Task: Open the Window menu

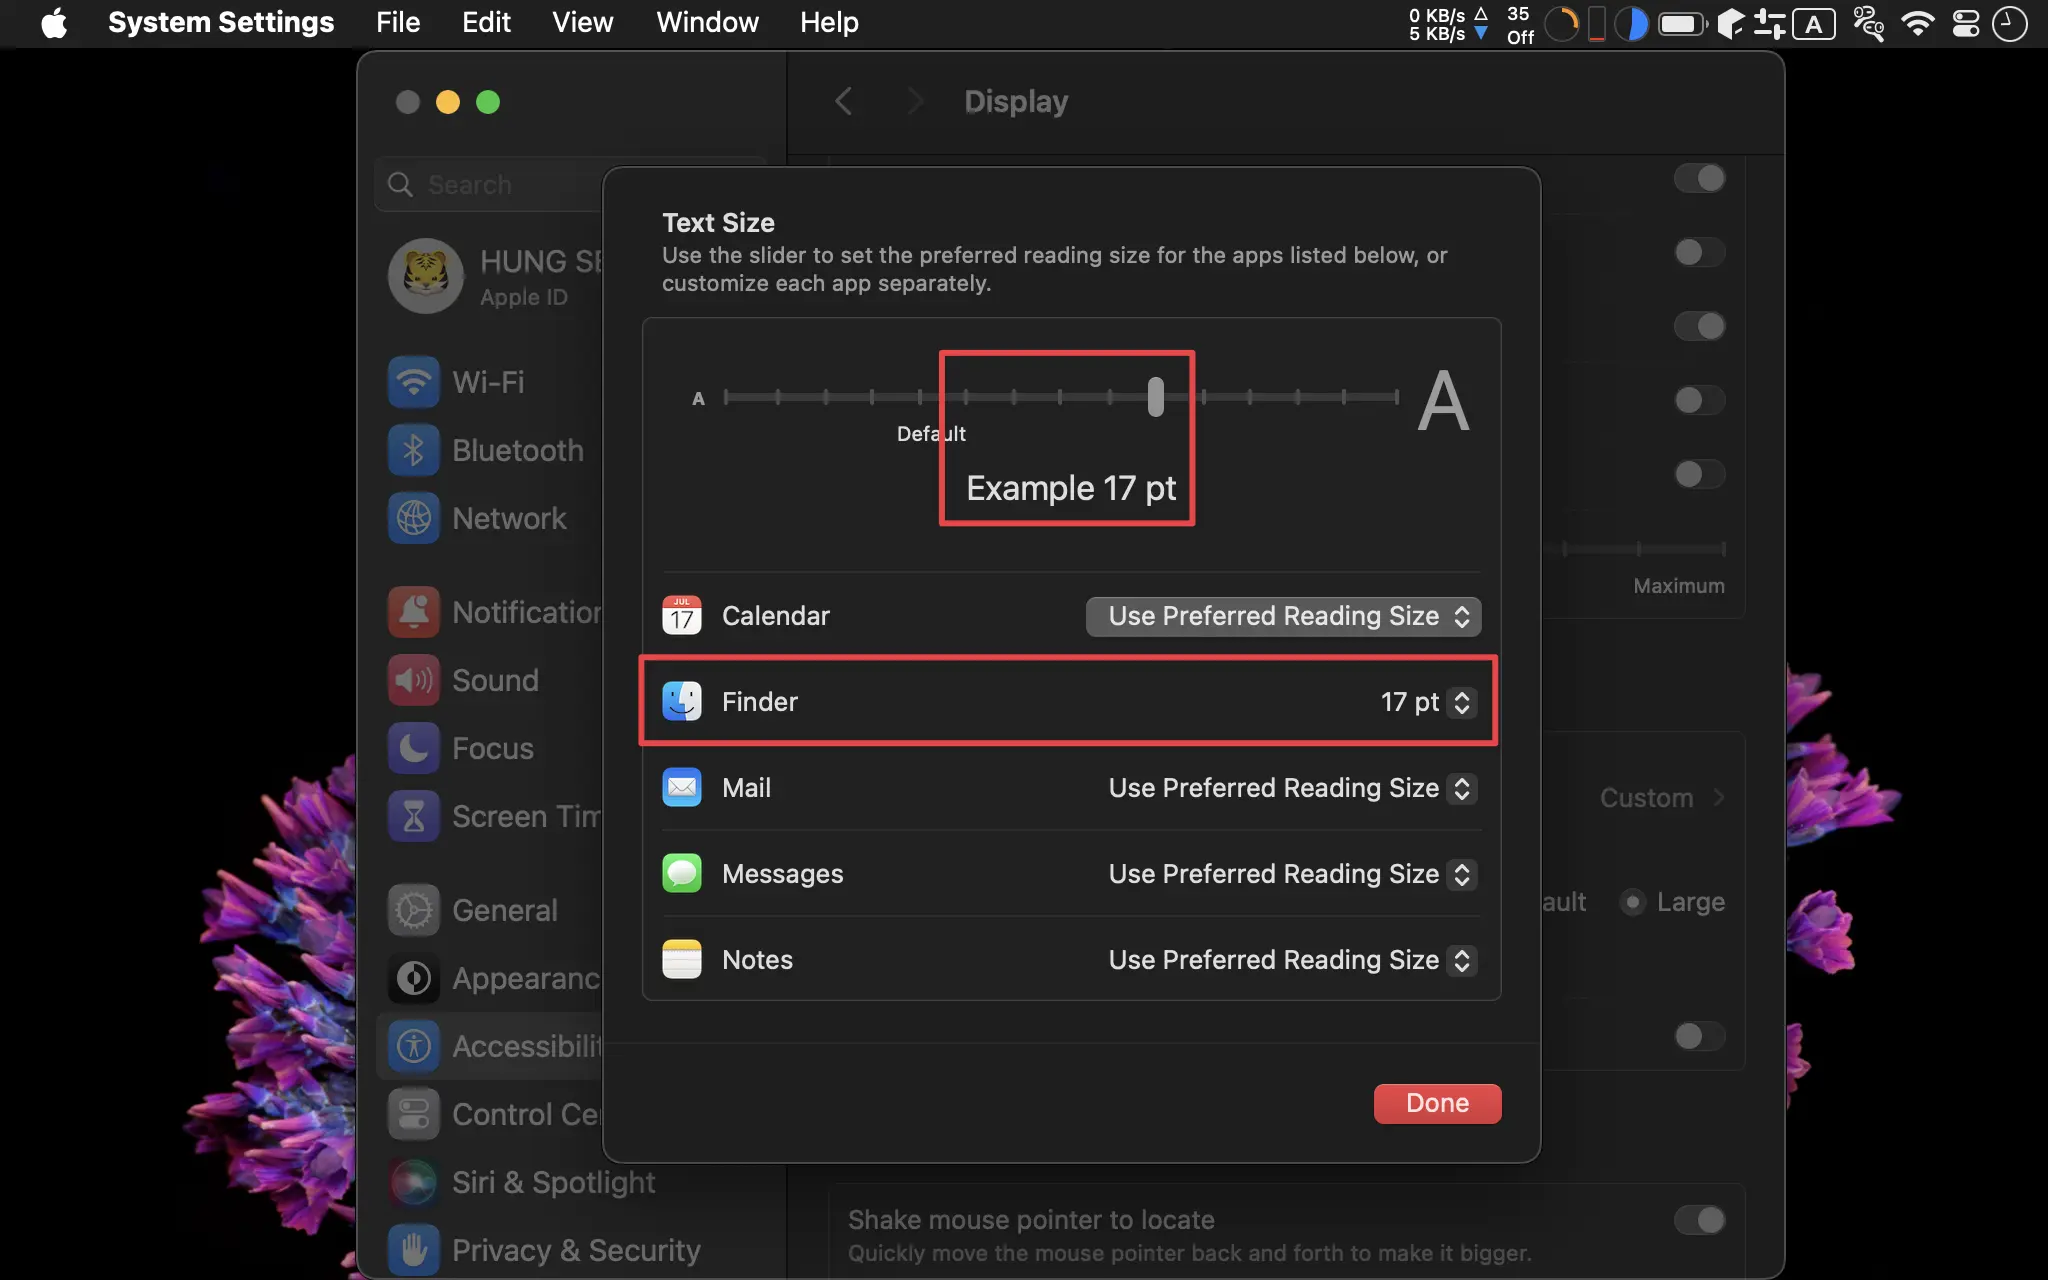Action: [x=707, y=22]
